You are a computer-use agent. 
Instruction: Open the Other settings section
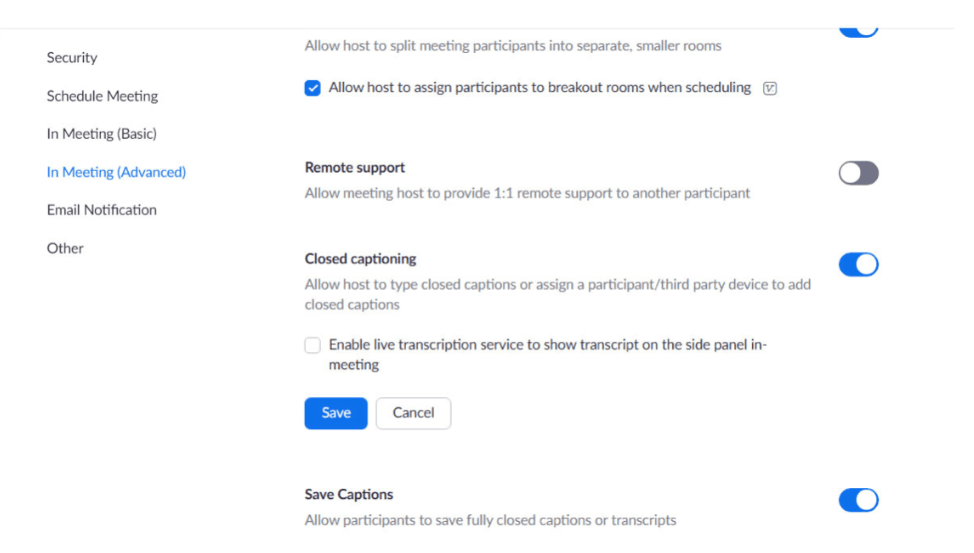point(65,249)
